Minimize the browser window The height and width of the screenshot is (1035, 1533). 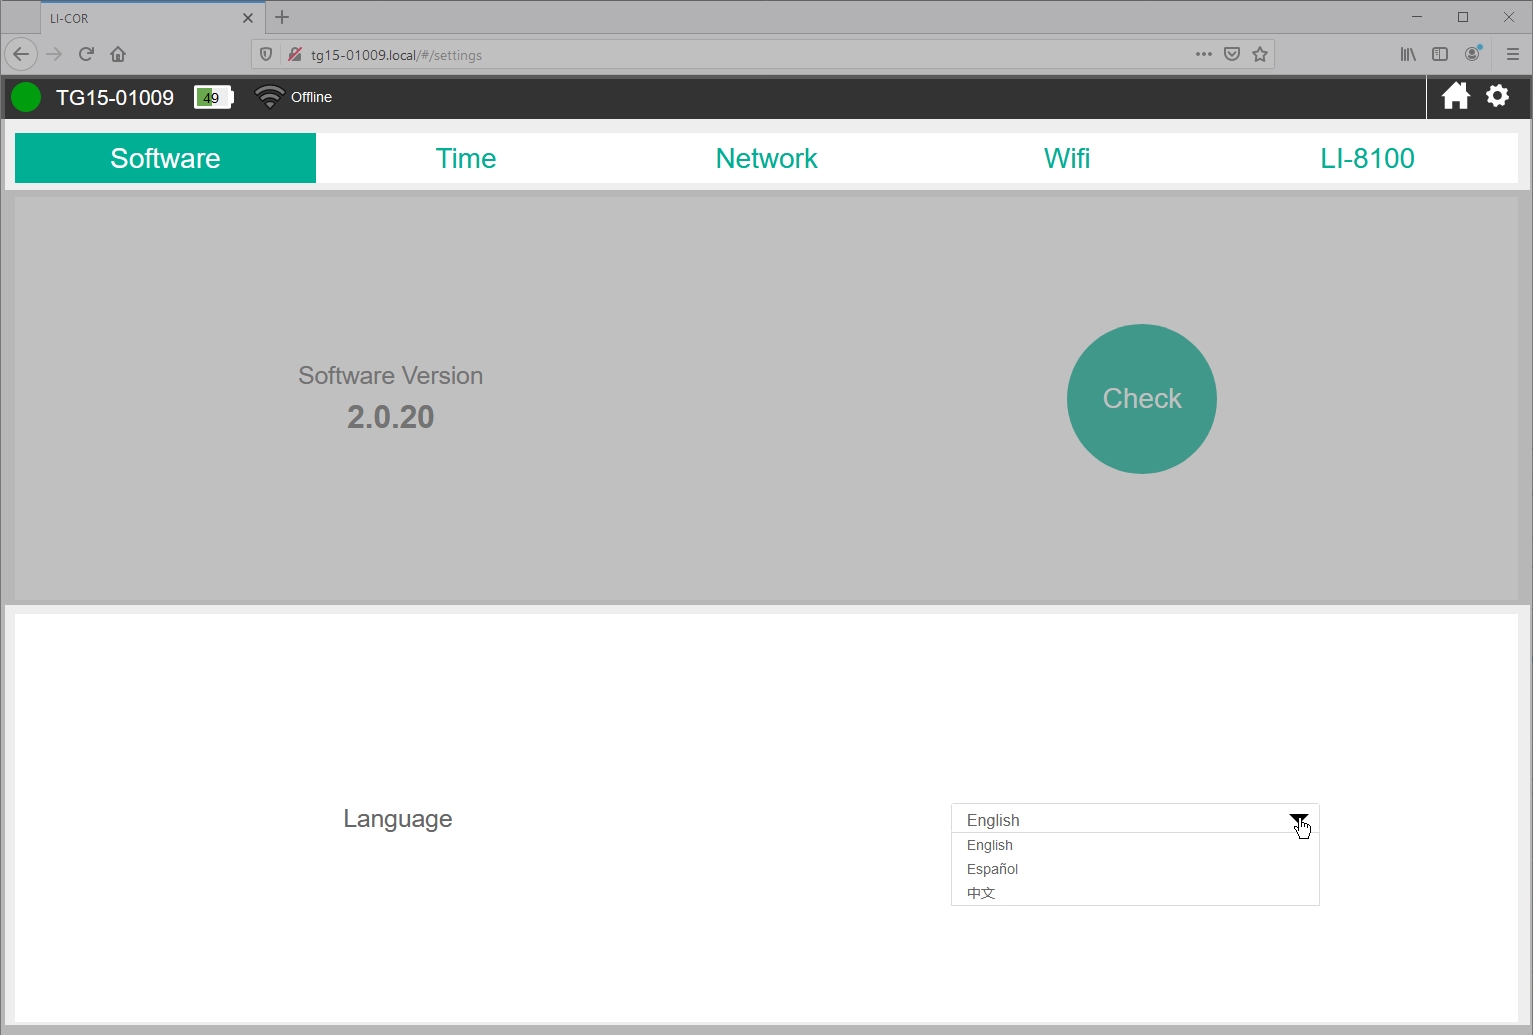coord(1417,17)
